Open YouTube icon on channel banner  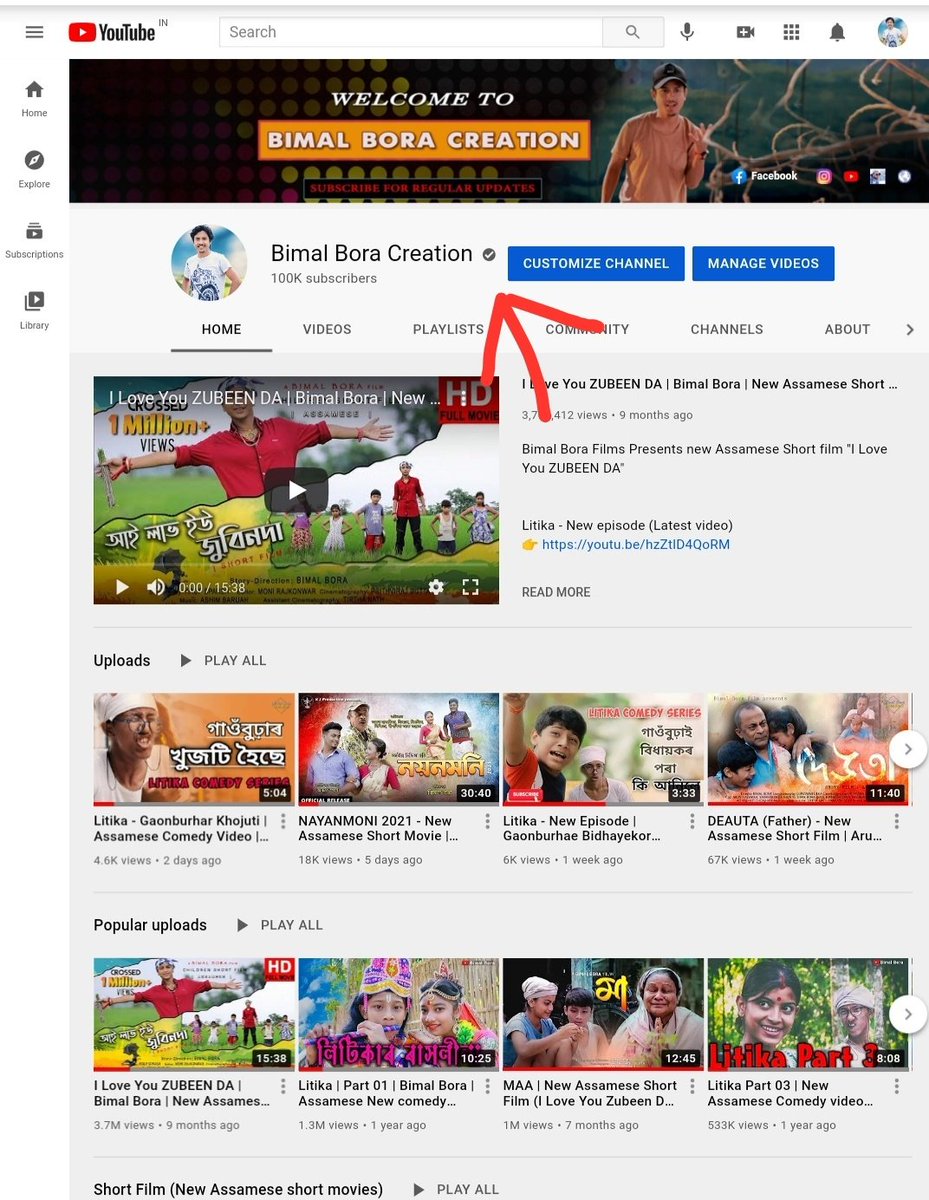click(851, 176)
